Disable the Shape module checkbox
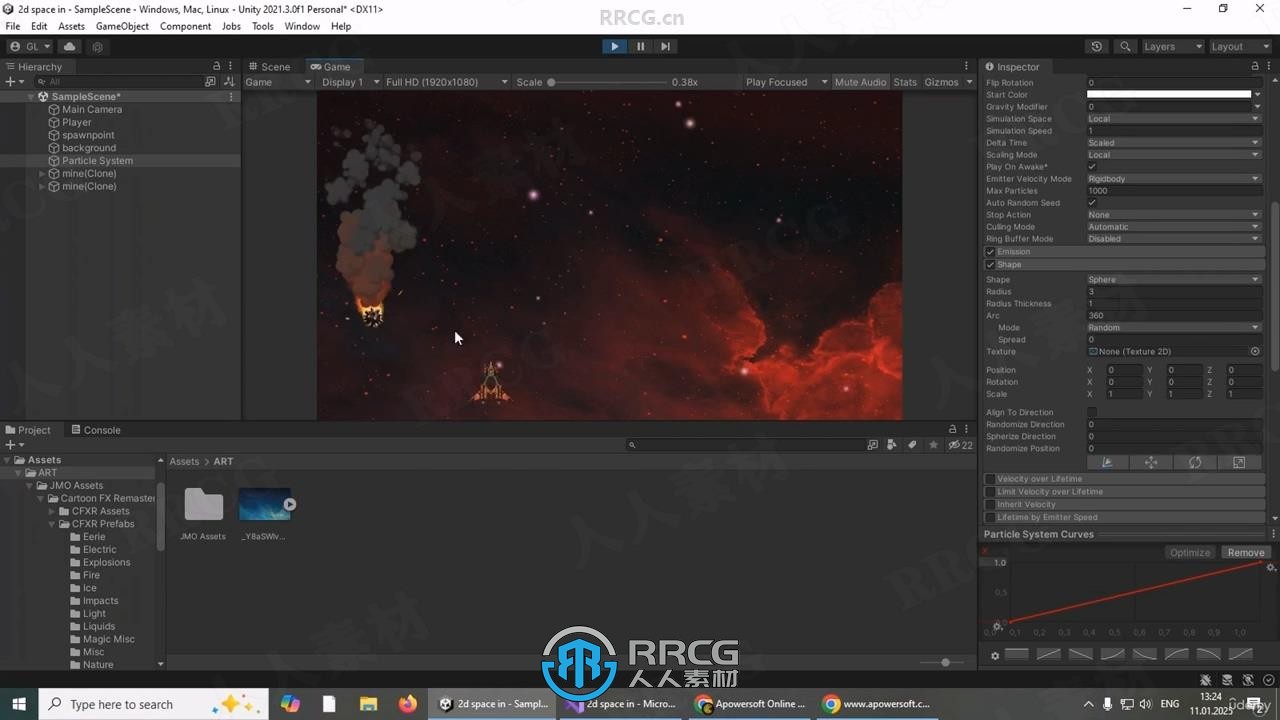The height and width of the screenshot is (720, 1280). pos(991,265)
